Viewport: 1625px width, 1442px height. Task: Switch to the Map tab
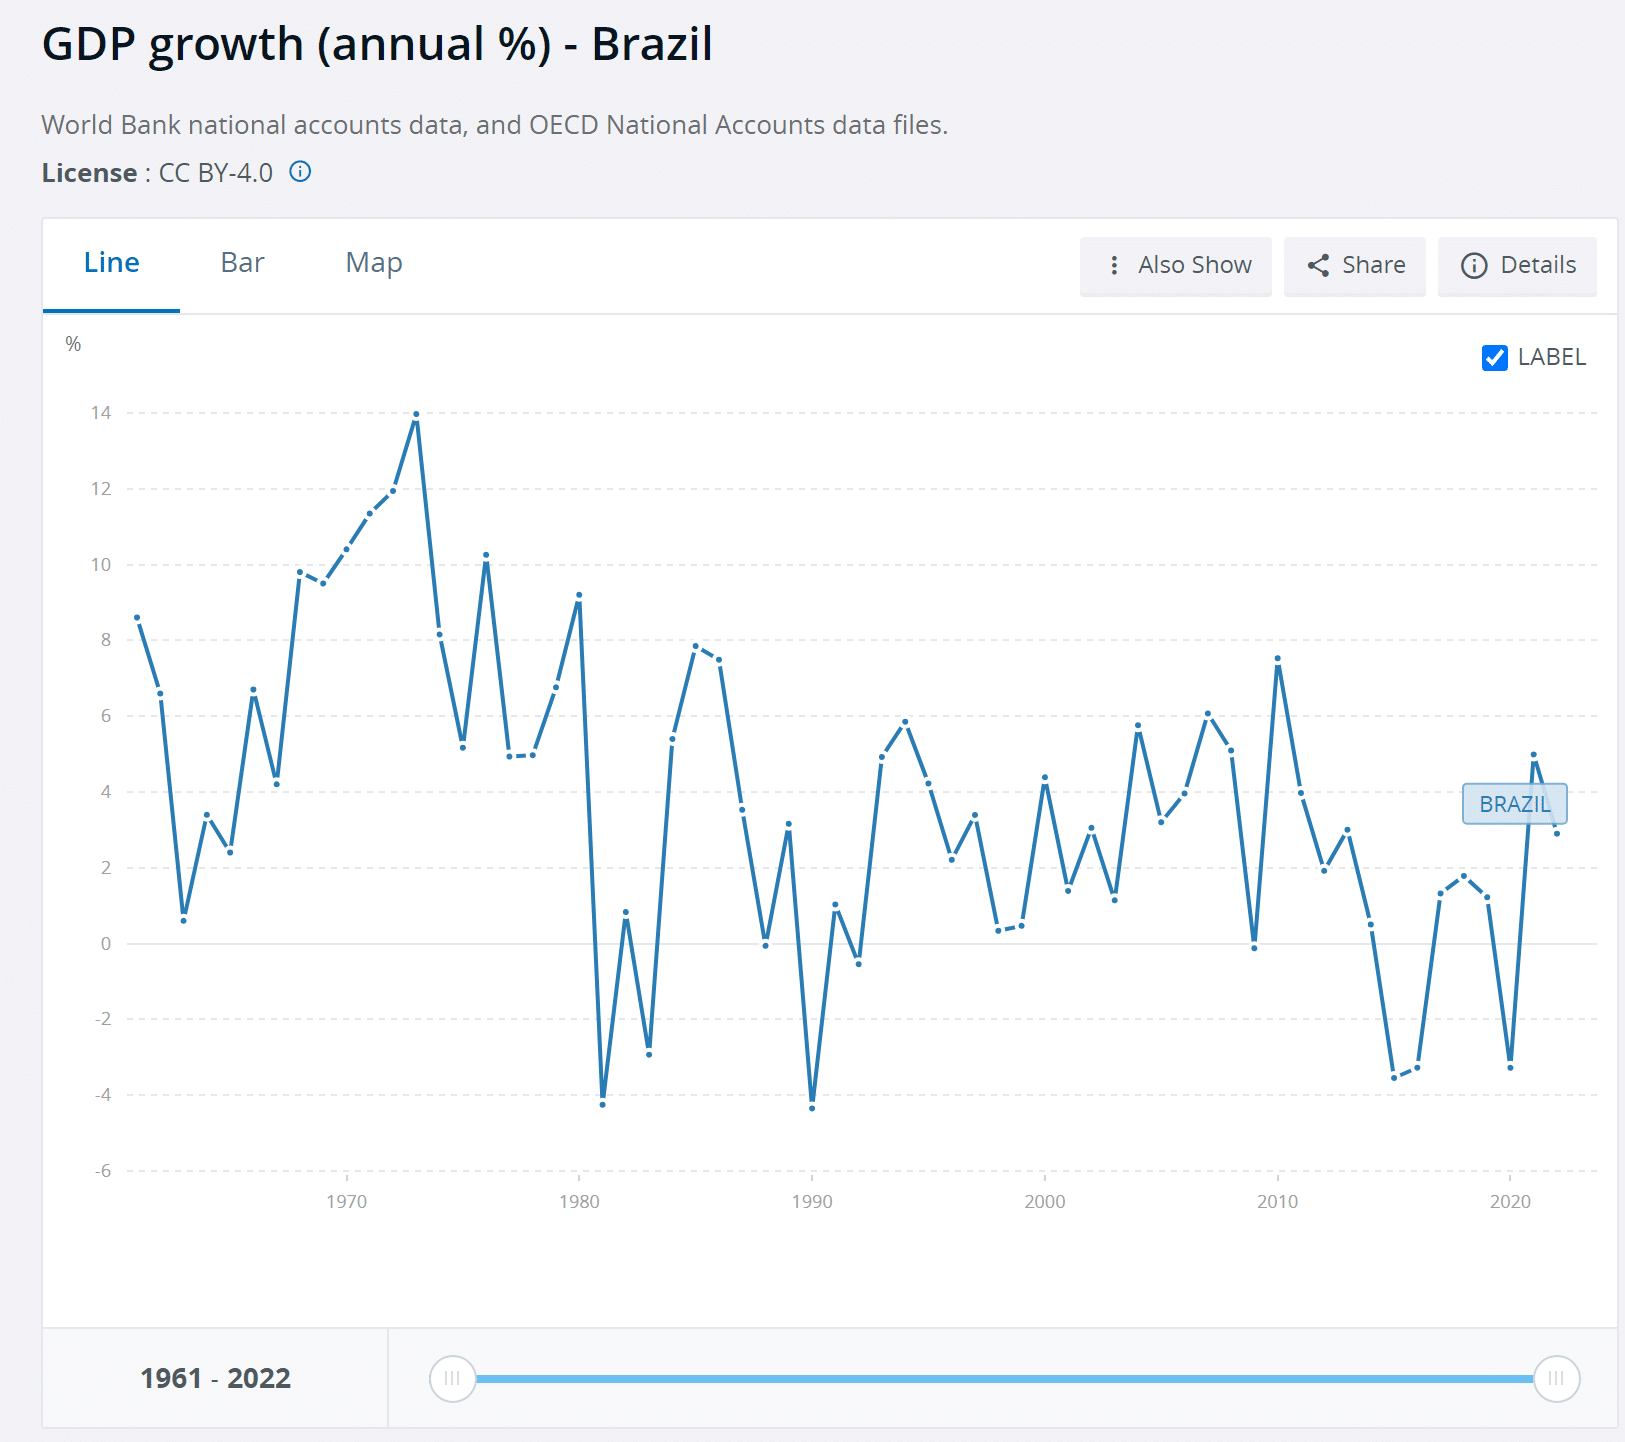tap(374, 263)
